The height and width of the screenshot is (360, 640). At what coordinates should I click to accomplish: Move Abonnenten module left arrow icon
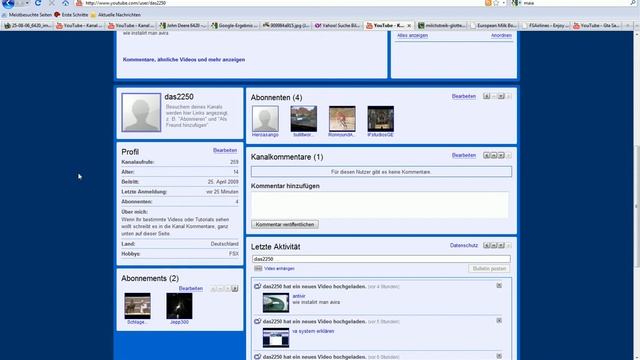[x=487, y=96]
